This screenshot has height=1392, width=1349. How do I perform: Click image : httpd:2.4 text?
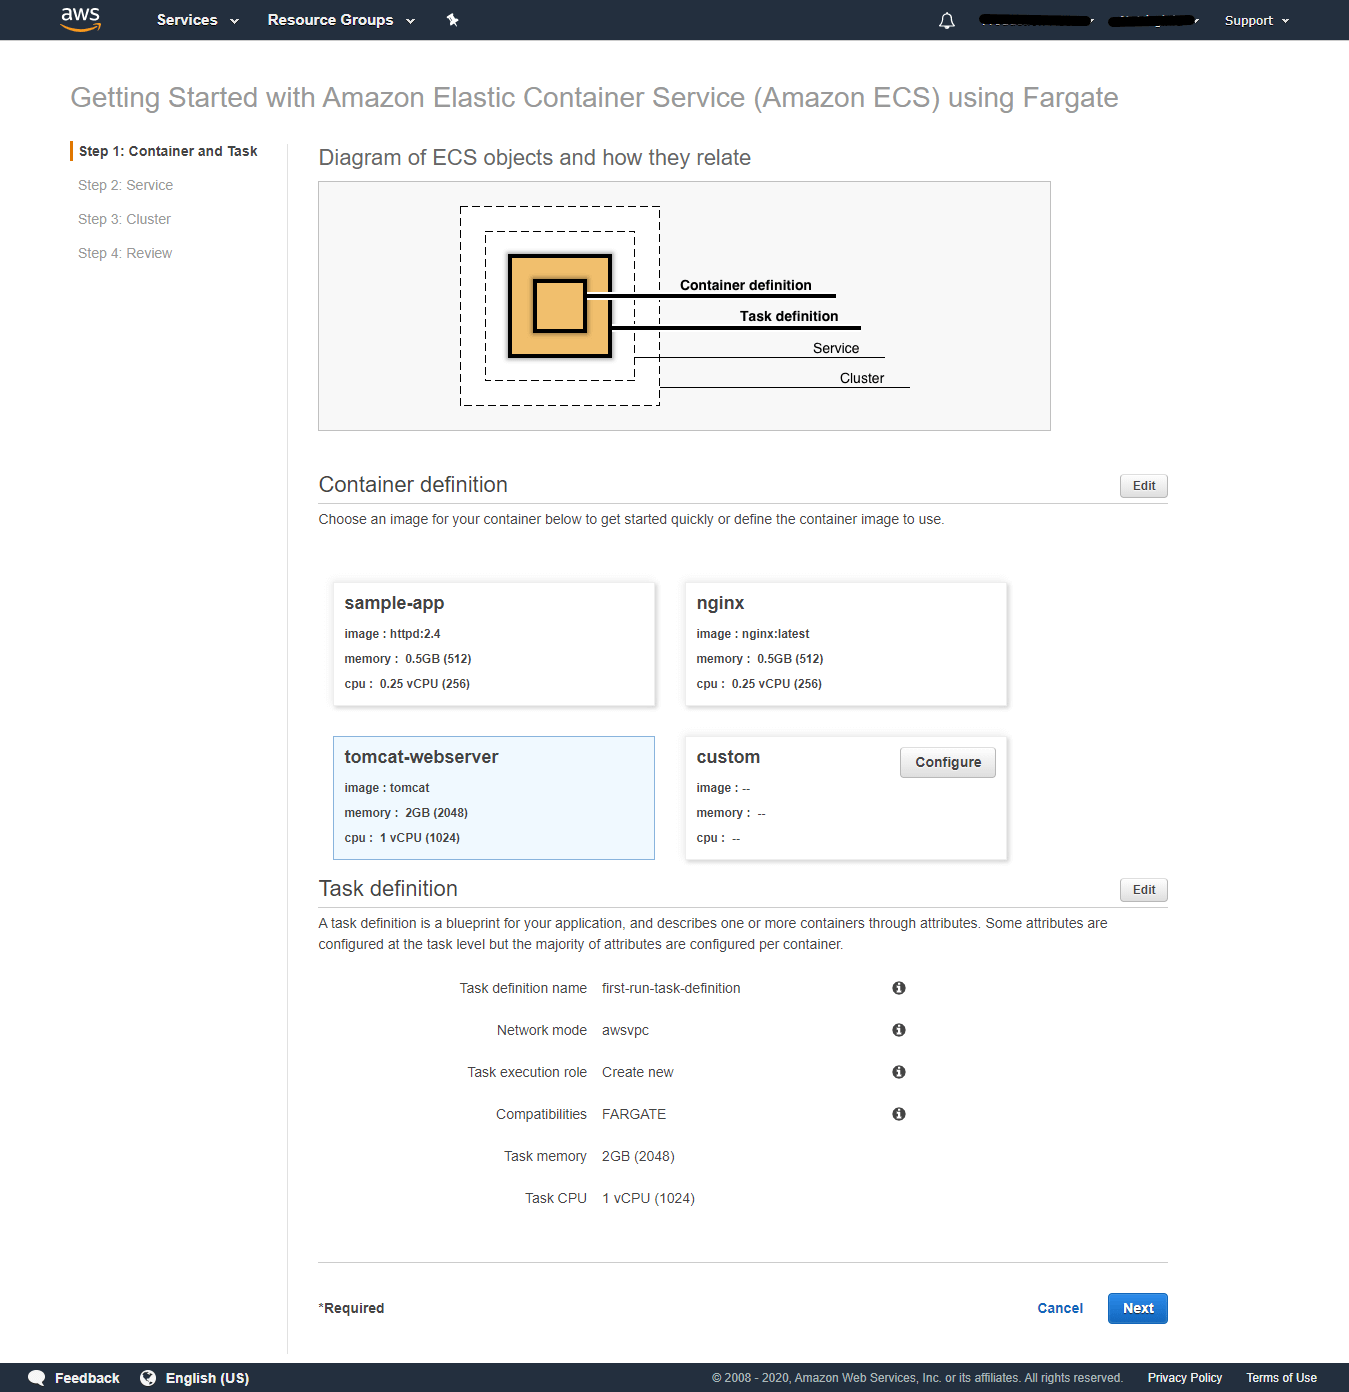click(392, 634)
